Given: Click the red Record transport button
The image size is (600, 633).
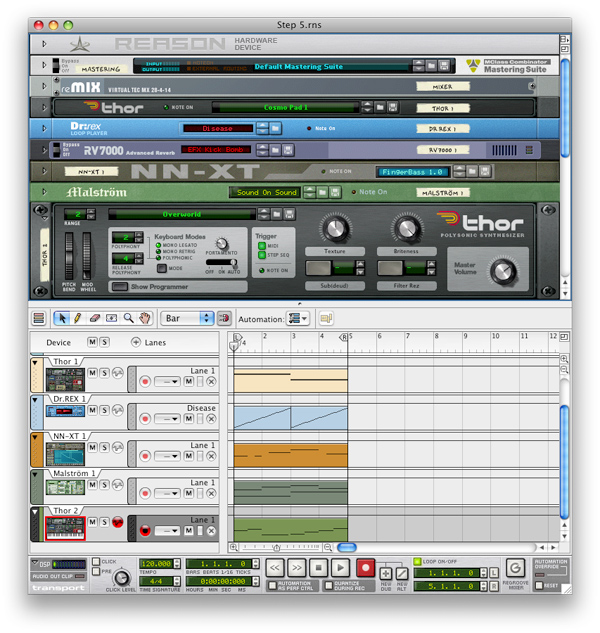Looking at the screenshot, I should click(365, 568).
